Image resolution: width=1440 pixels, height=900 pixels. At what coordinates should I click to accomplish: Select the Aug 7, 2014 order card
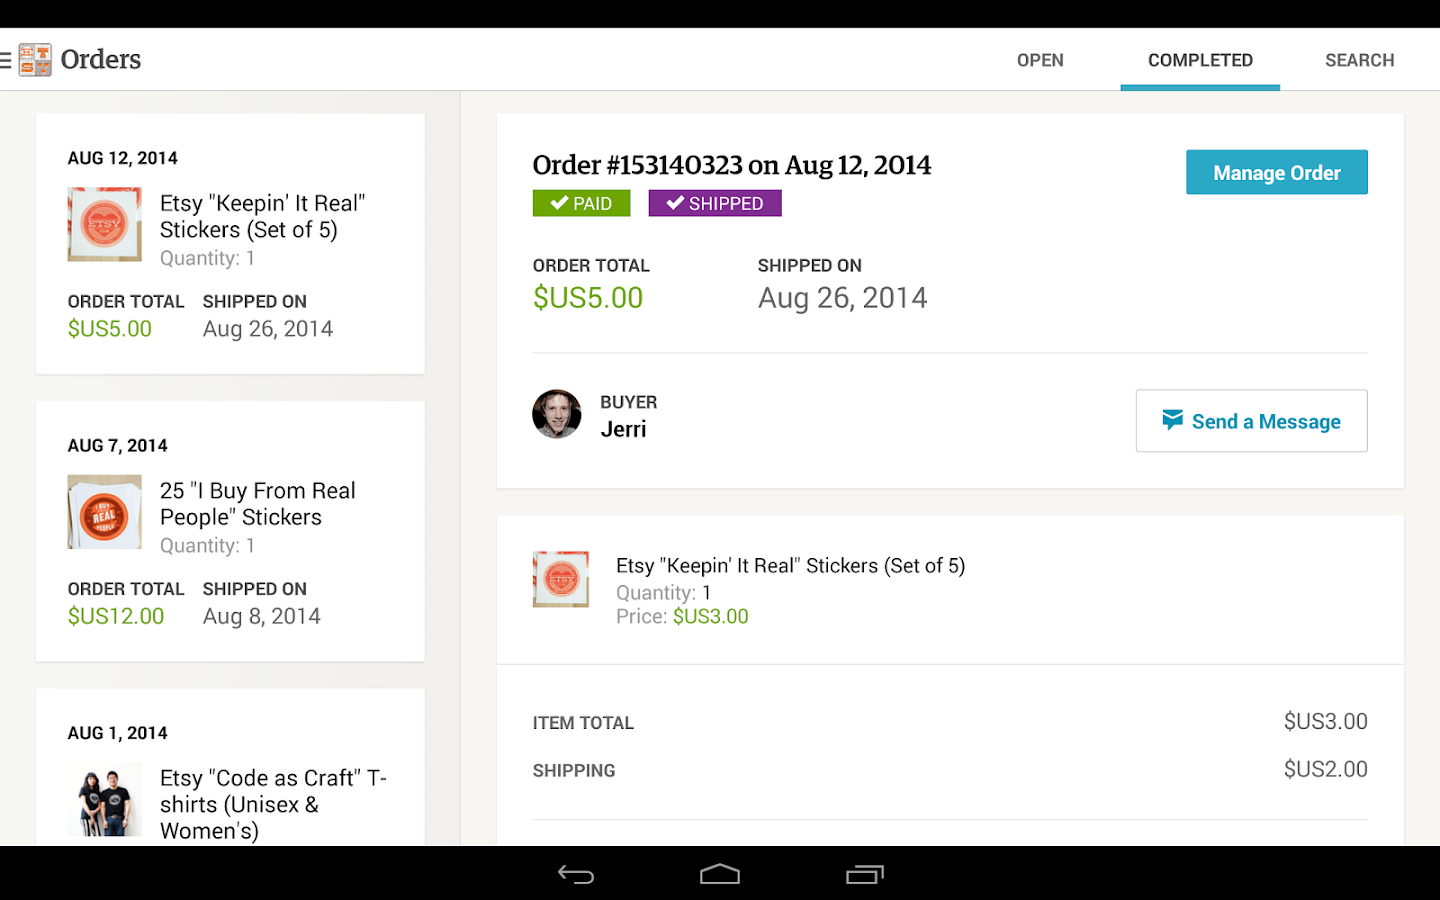230,531
